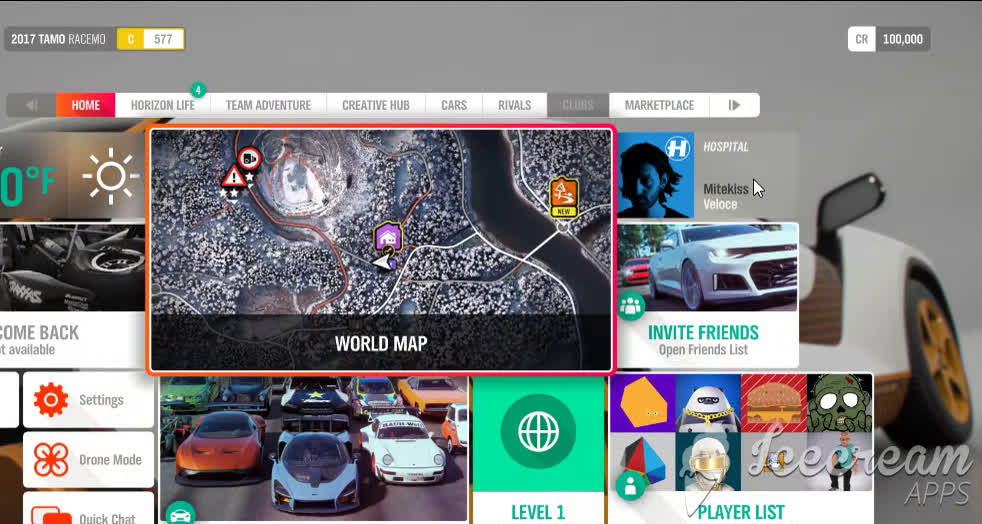Select the Rivals tab

pyautogui.click(x=514, y=105)
